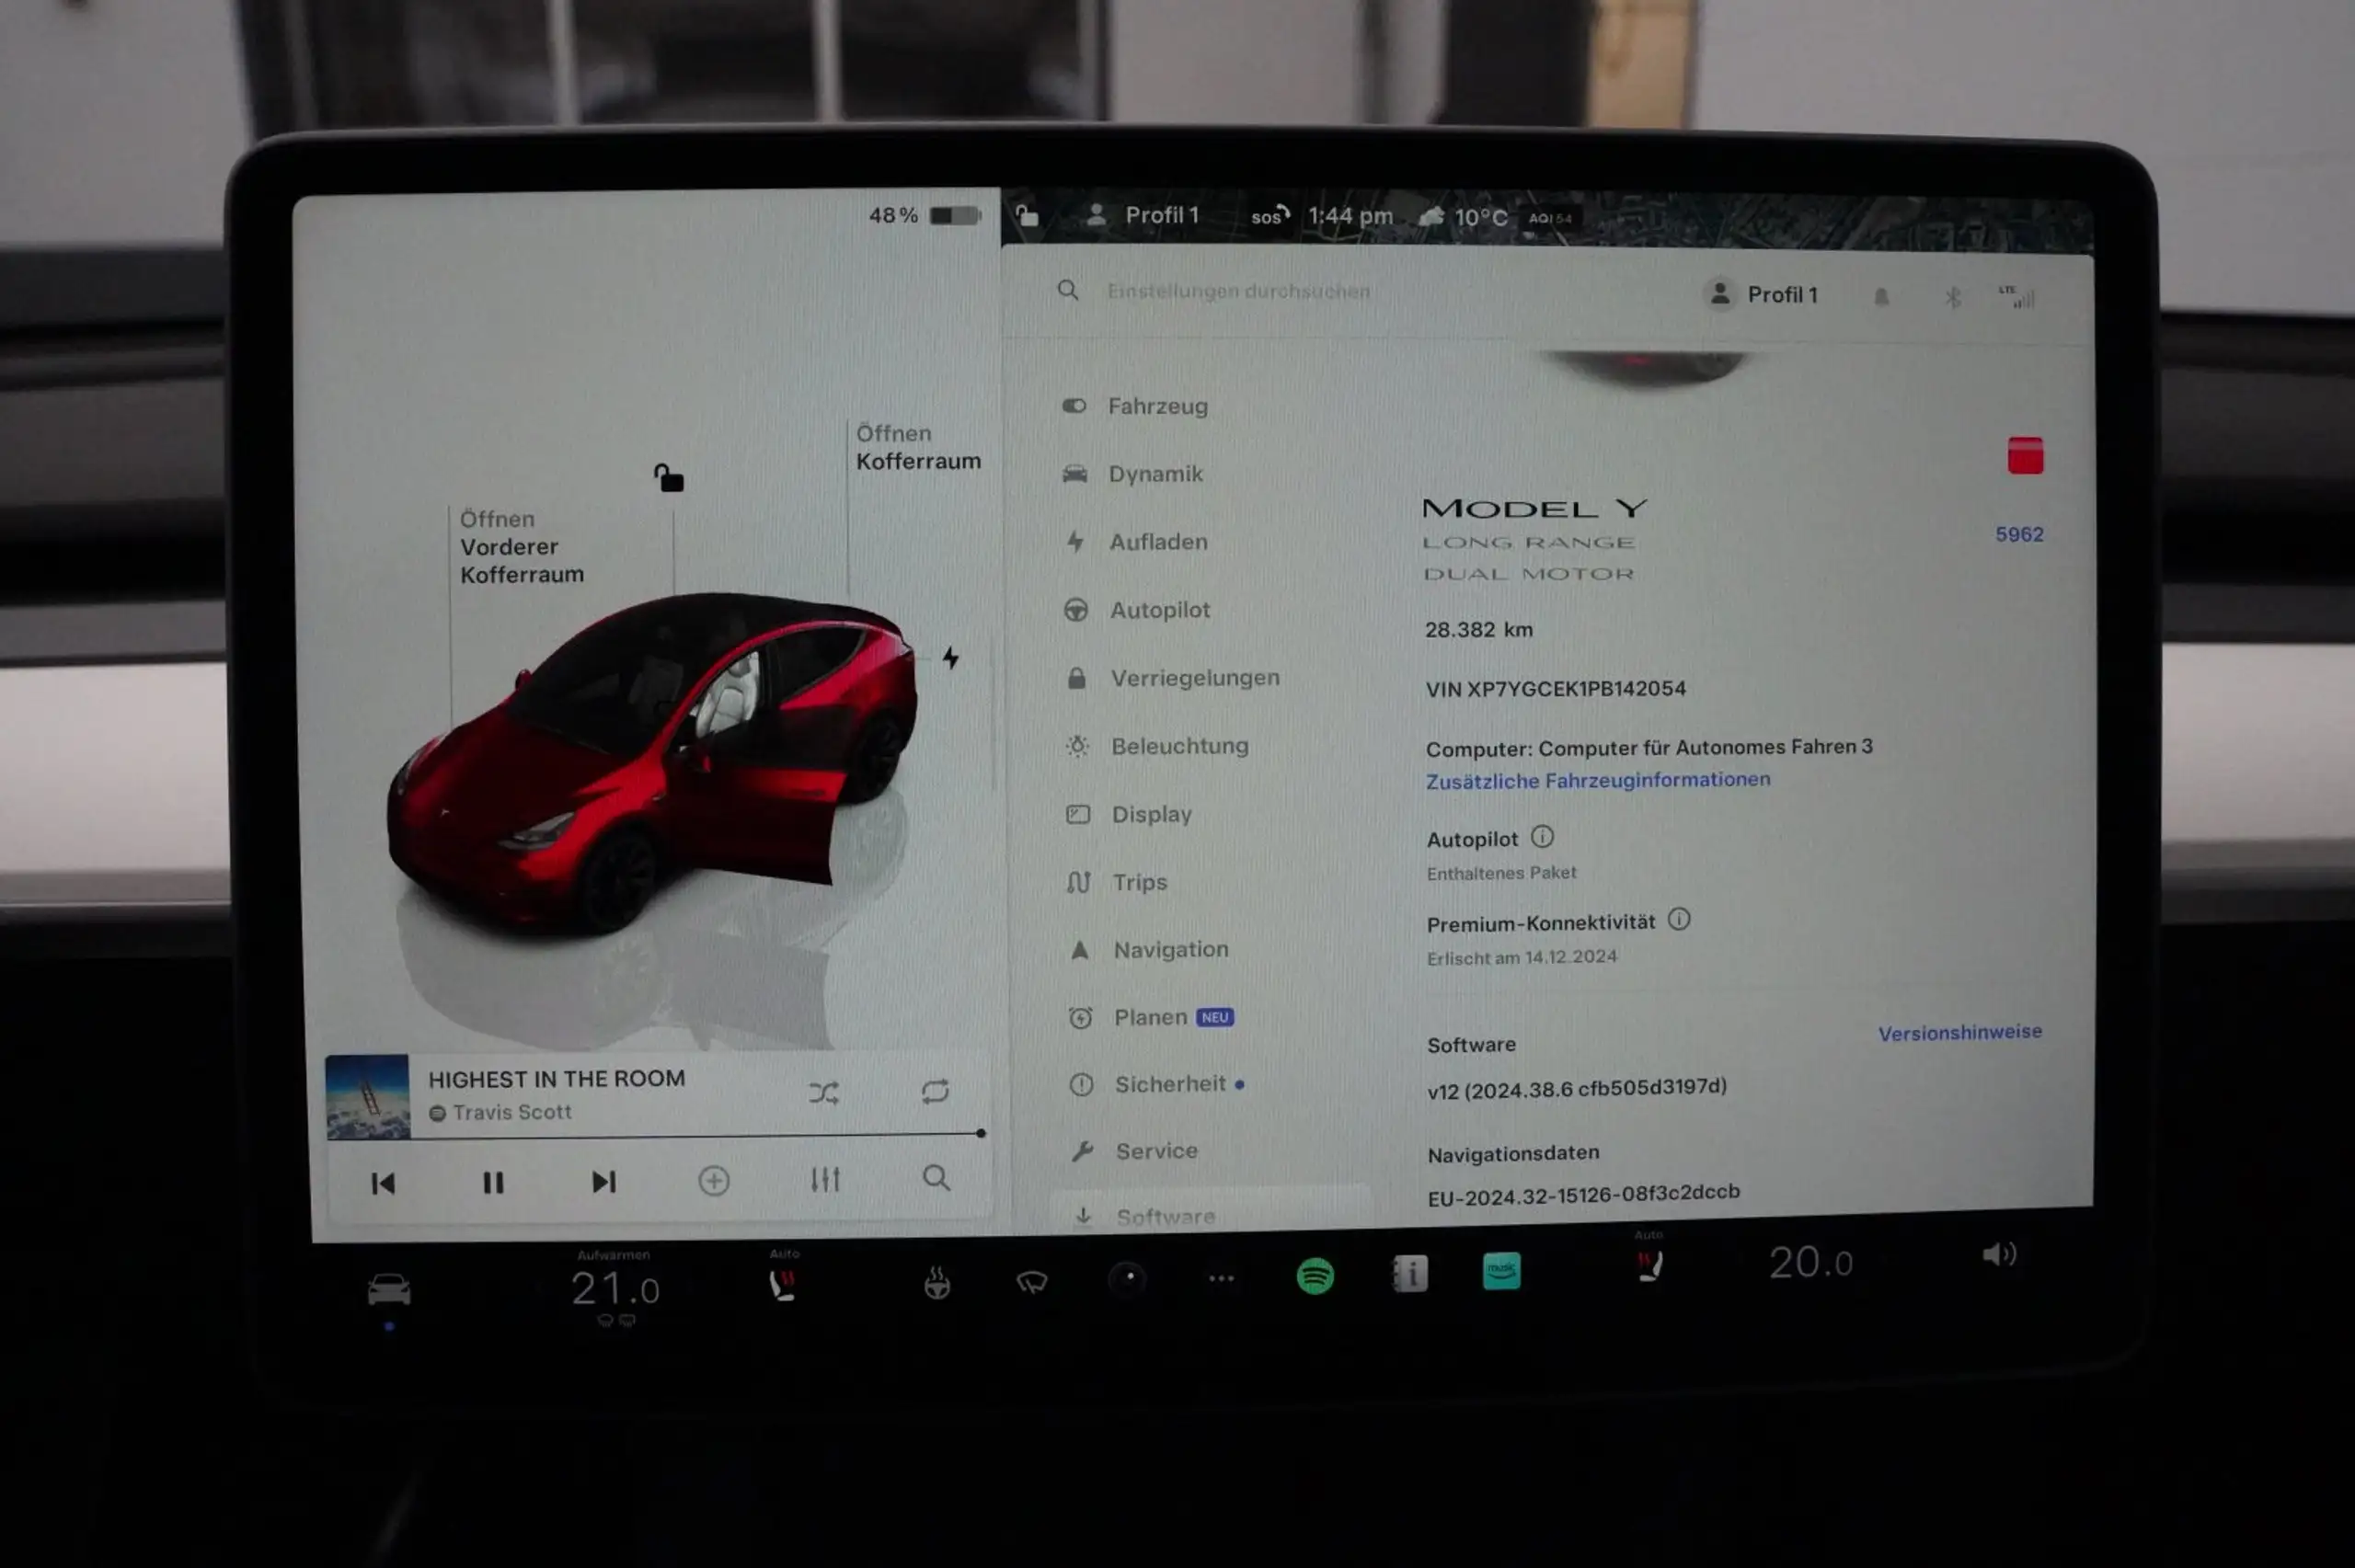Toggle shuffle playback mode
Image resolution: width=2355 pixels, height=1568 pixels.
click(824, 1092)
